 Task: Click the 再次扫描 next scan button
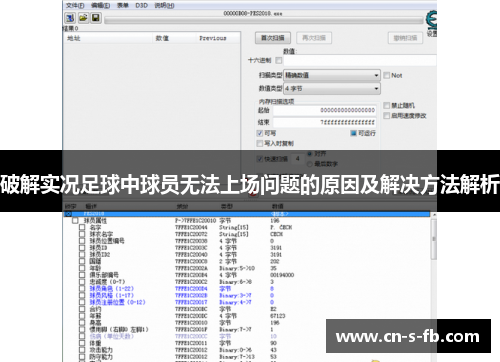point(314,38)
